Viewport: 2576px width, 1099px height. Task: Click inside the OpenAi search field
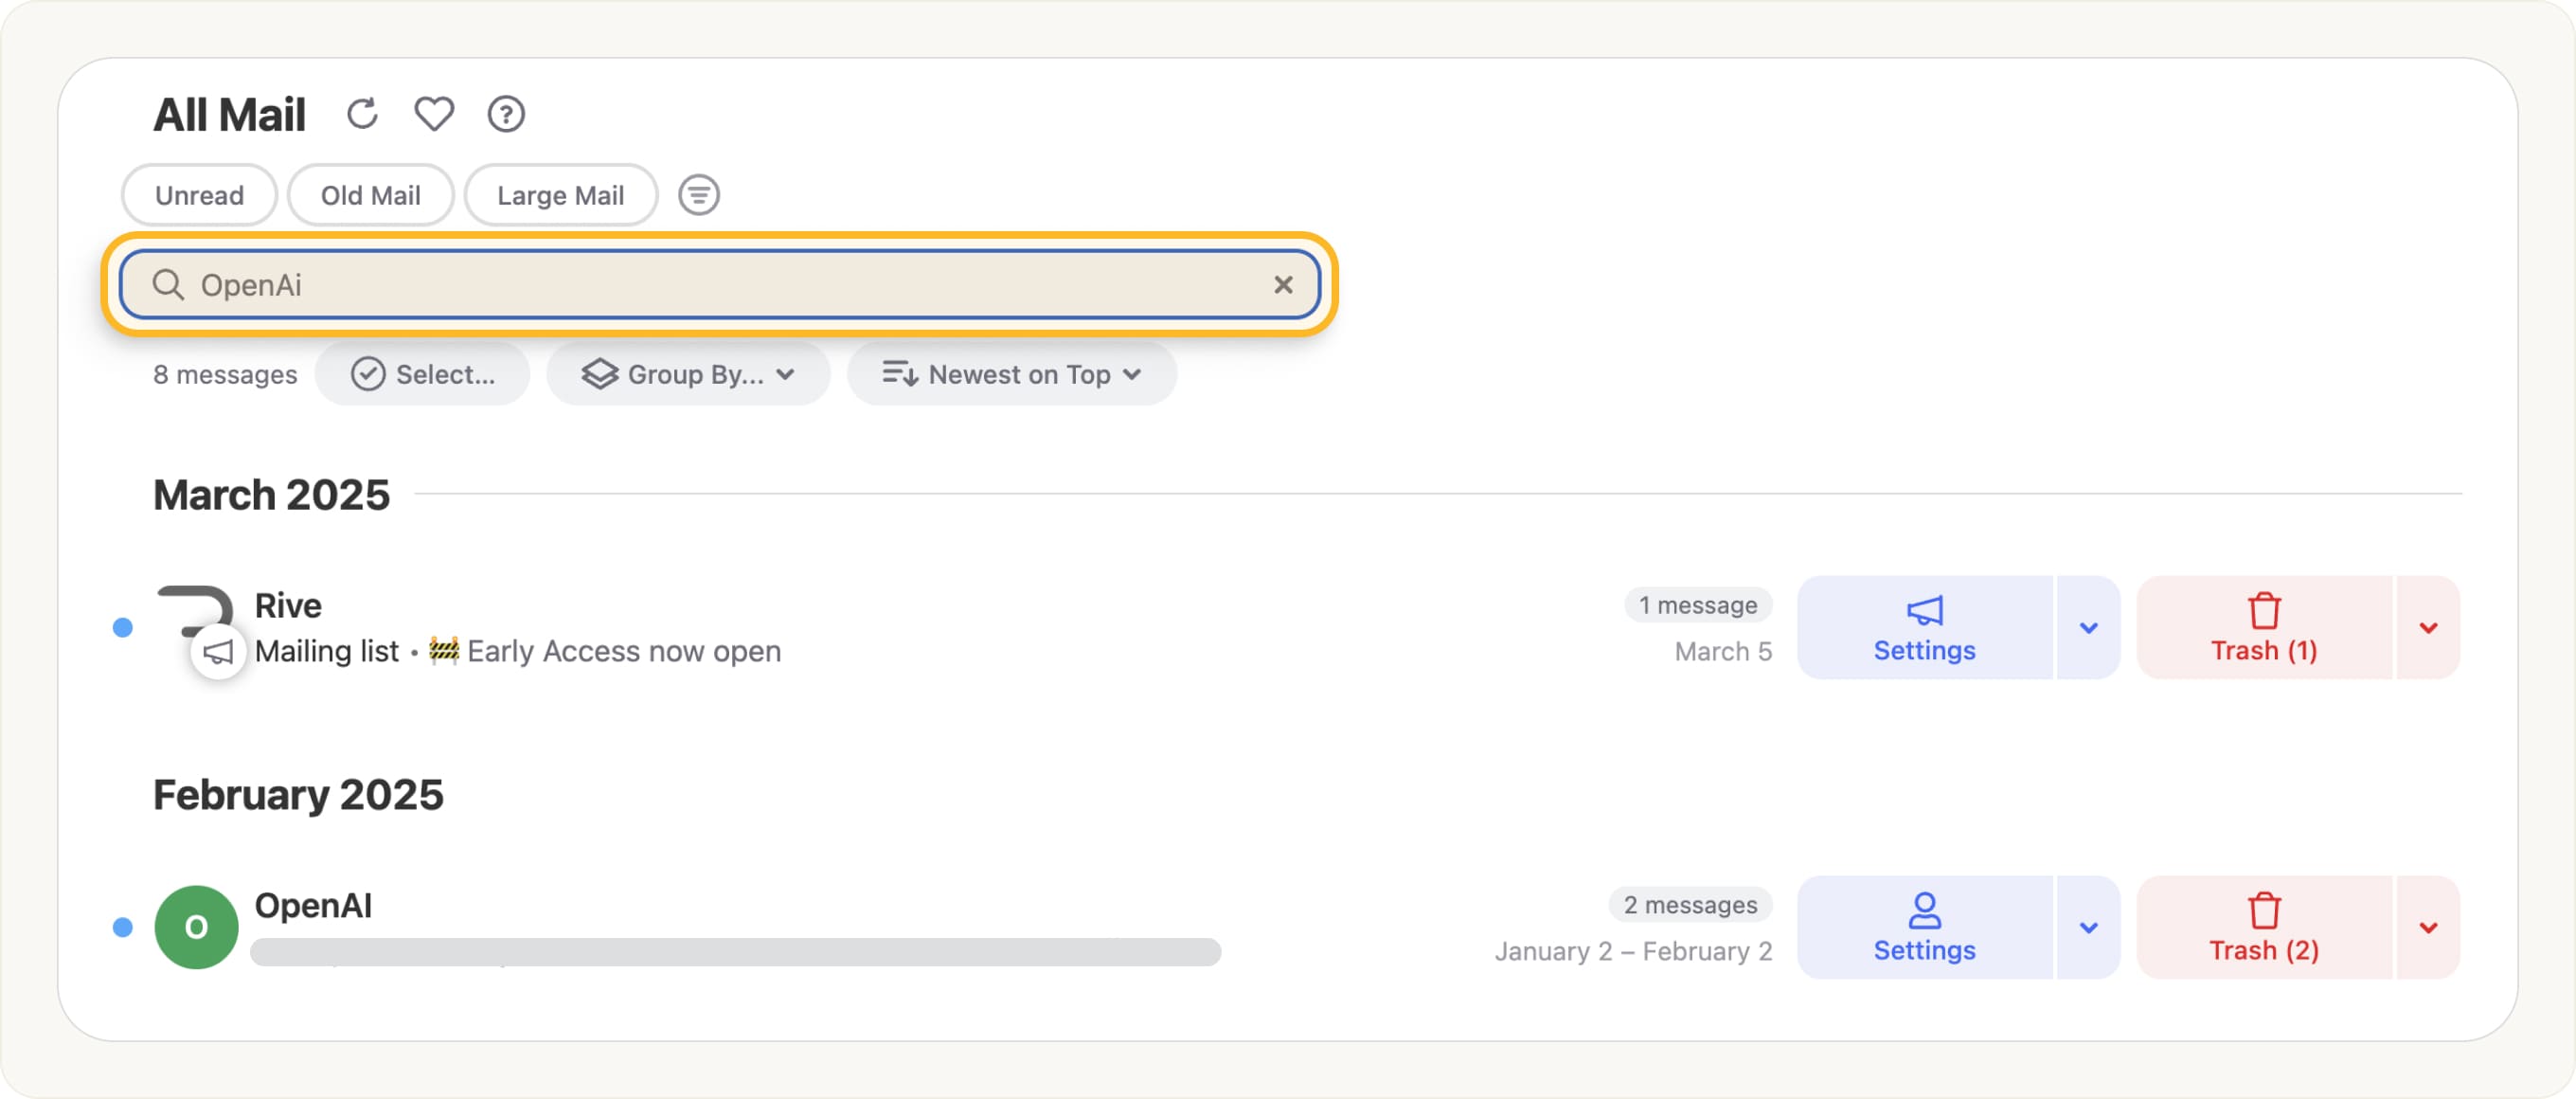point(720,285)
